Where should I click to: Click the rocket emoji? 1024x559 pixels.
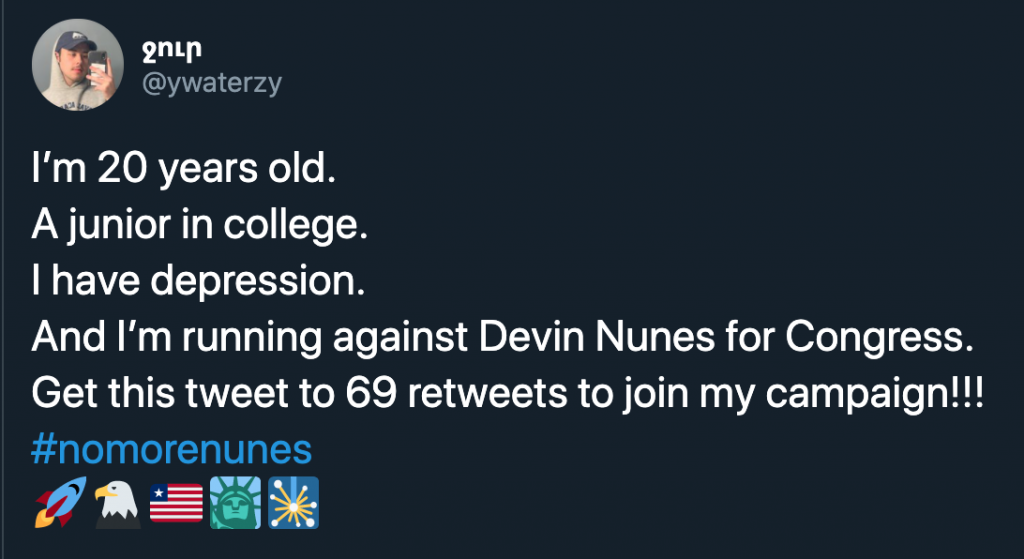pos(56,503)
